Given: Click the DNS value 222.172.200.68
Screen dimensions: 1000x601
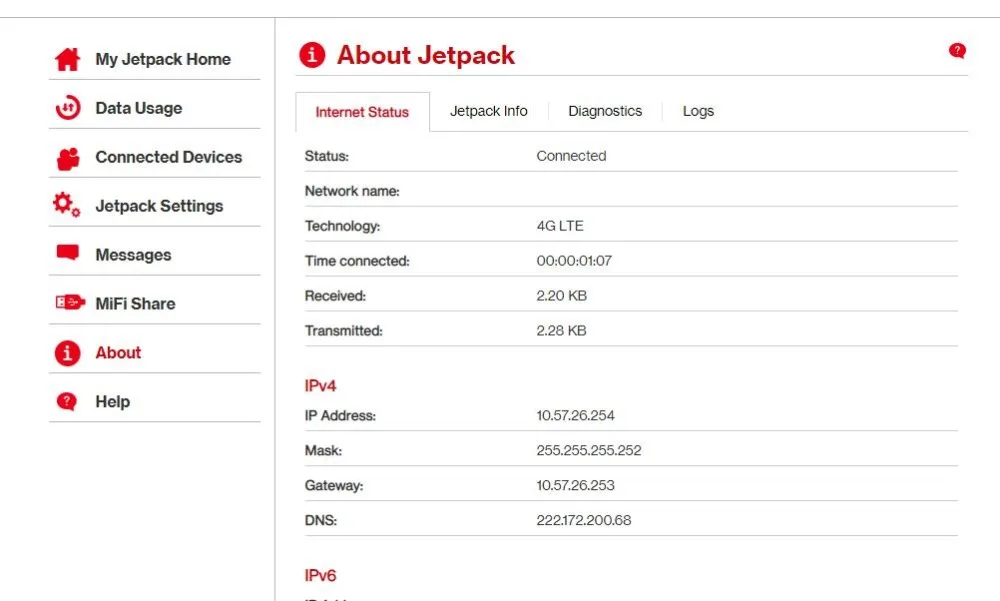Looking at the screenshot, I should [584, 521].
